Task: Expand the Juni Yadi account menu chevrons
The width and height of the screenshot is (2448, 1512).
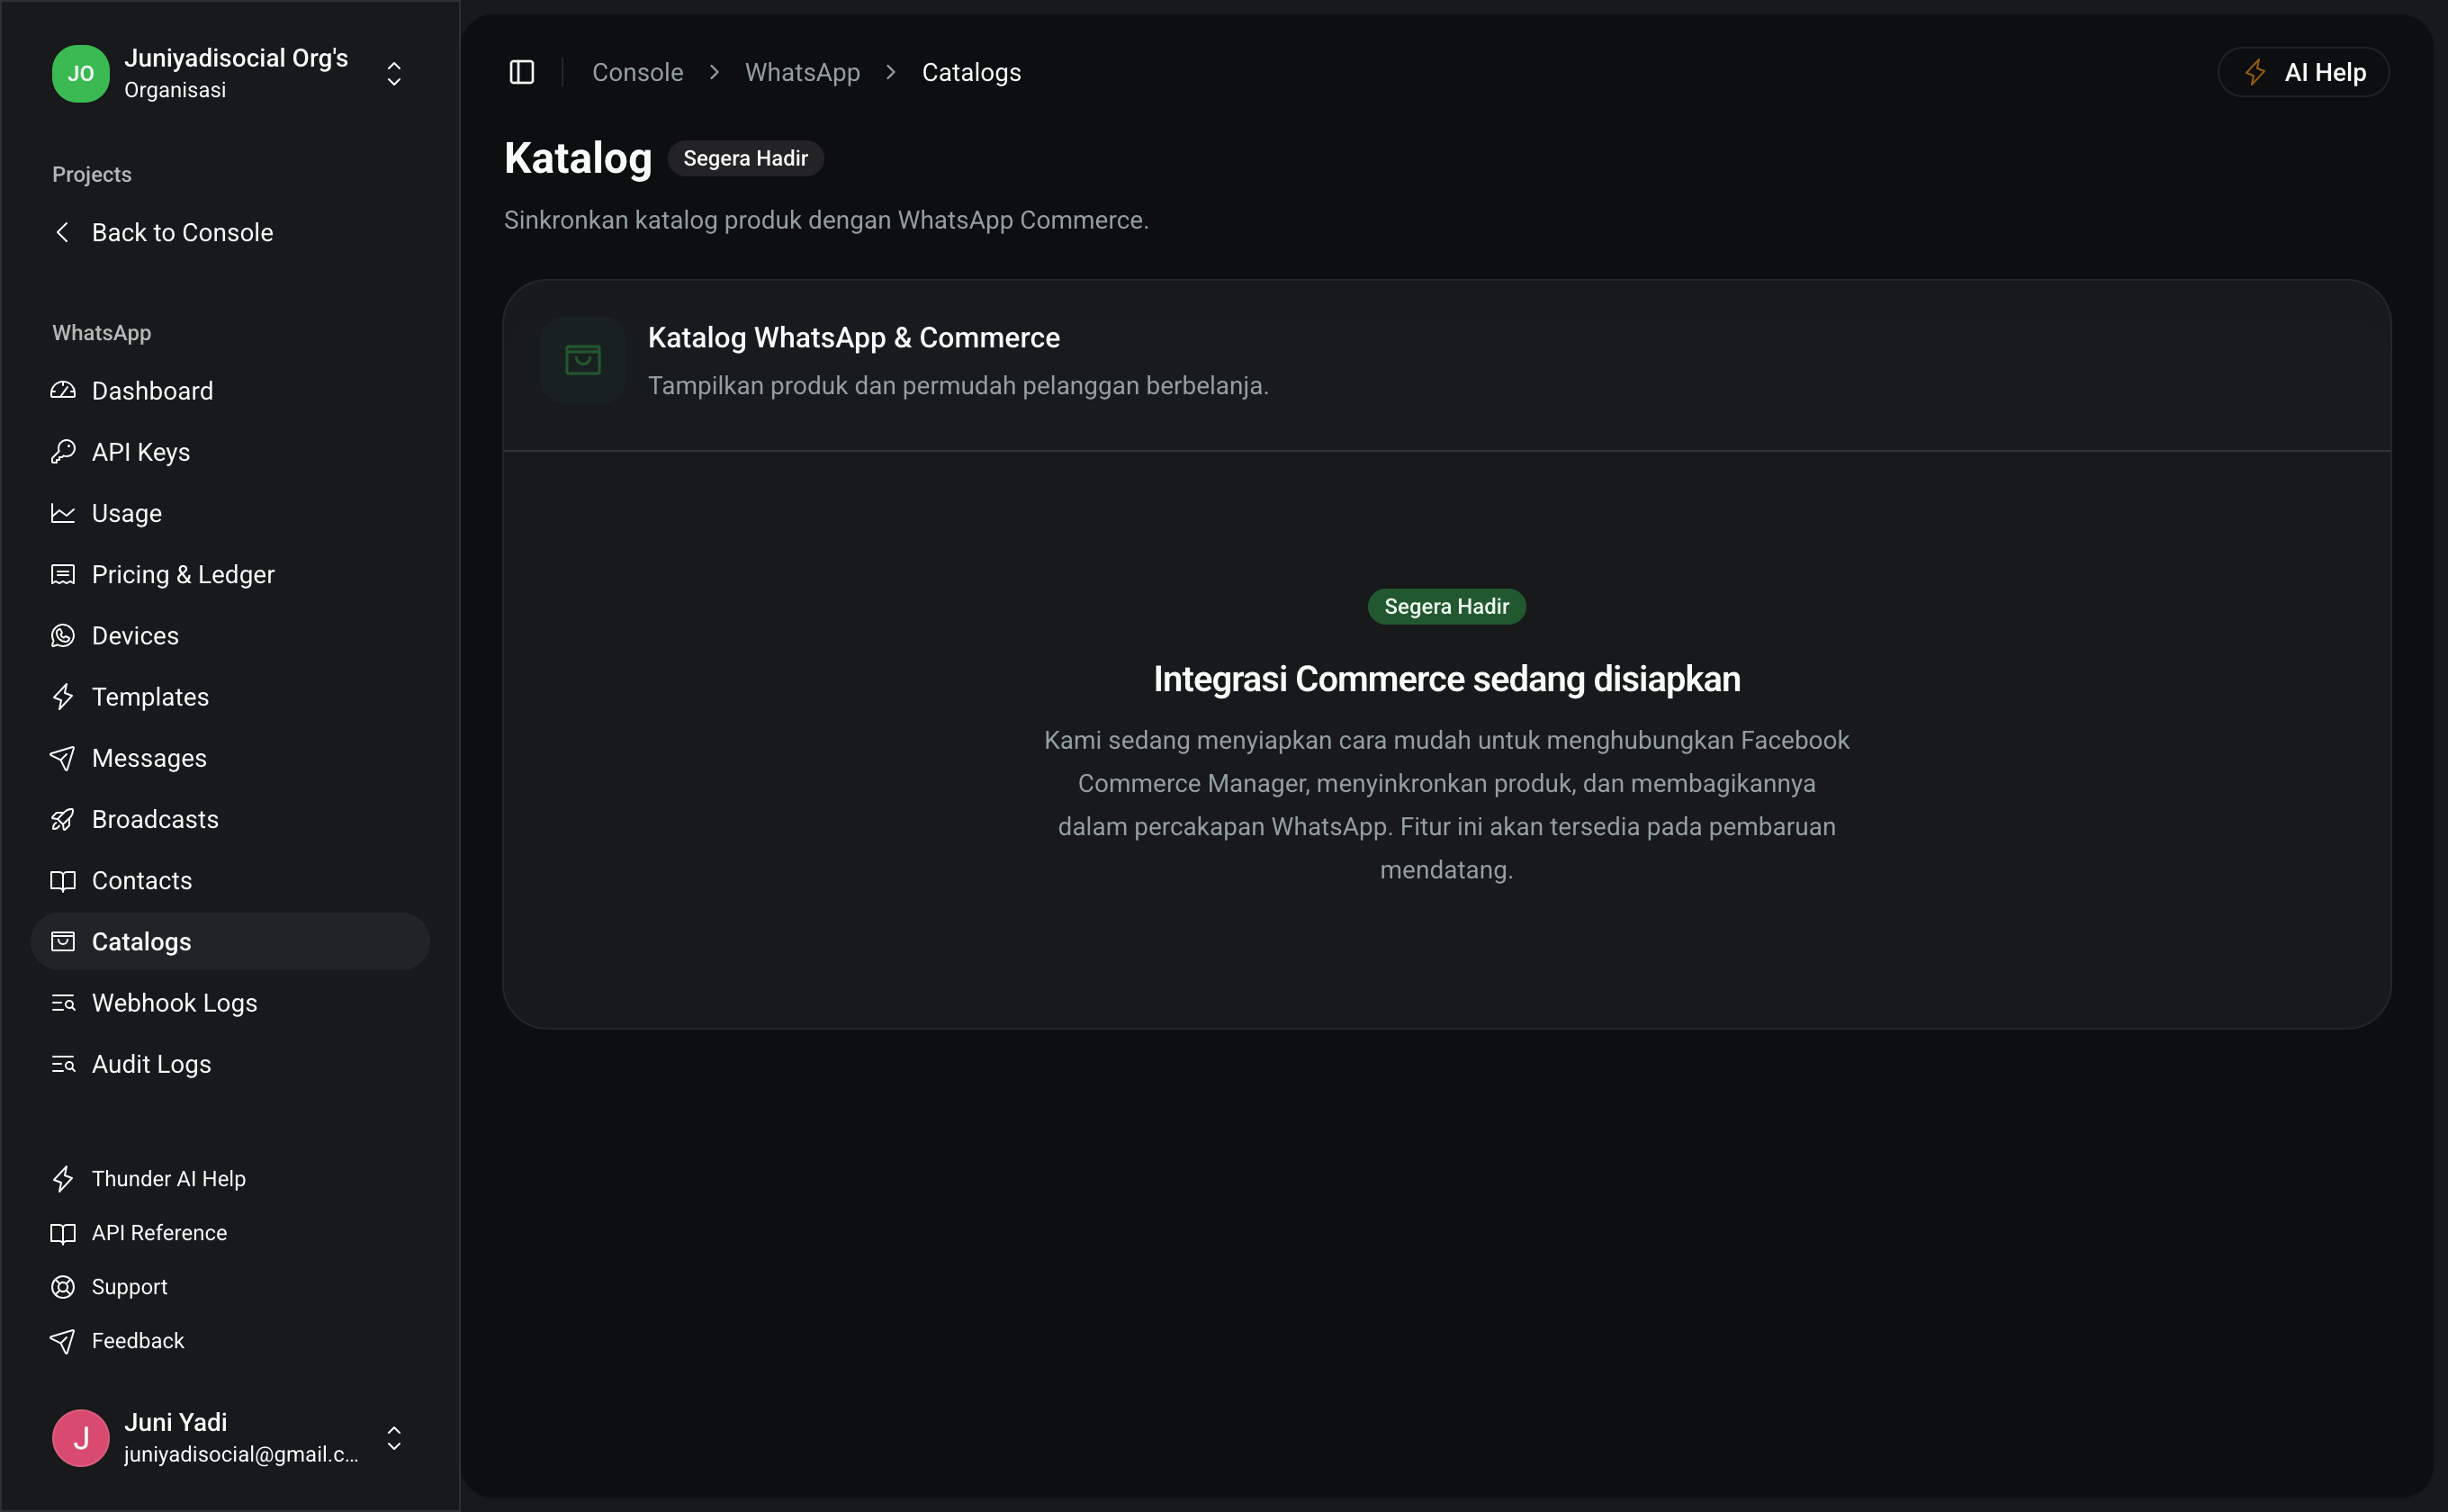Action: pos(394,1438)
